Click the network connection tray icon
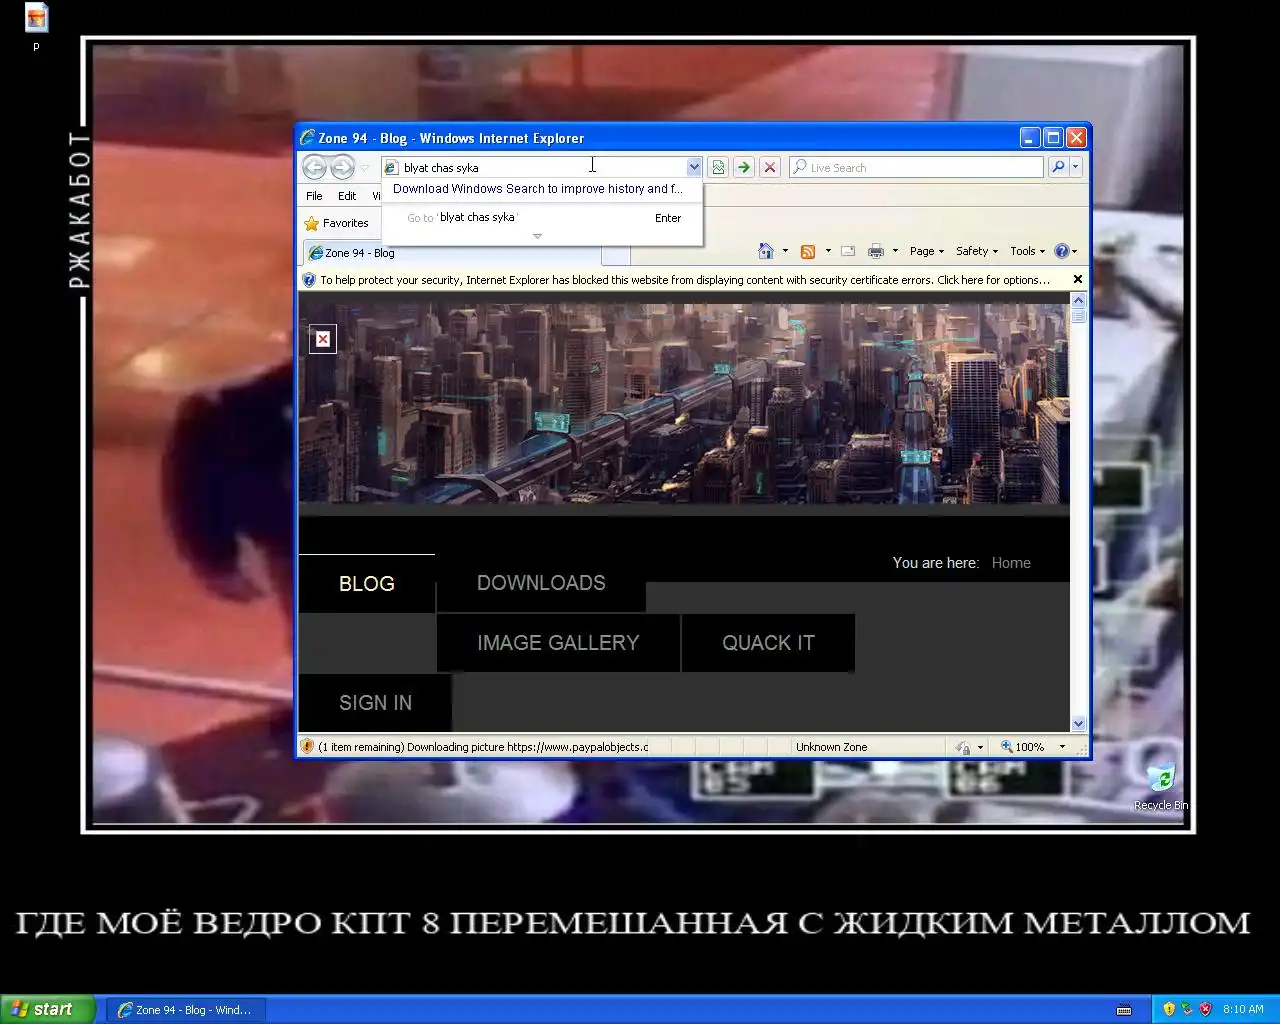1280x1024 pixels. click(x=1187, y=1009)
